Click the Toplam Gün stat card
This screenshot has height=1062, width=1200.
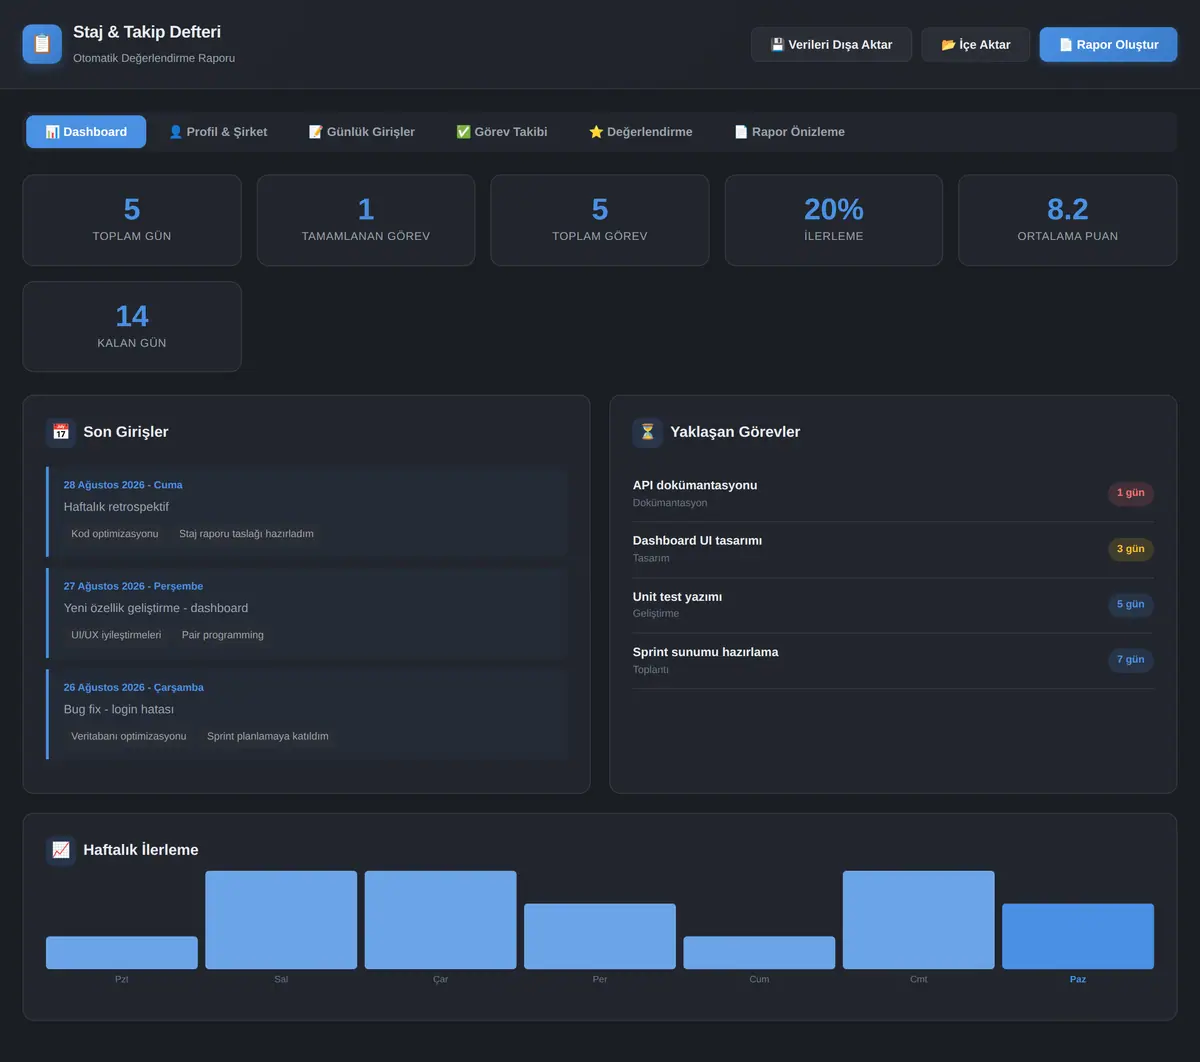(132, 221)
